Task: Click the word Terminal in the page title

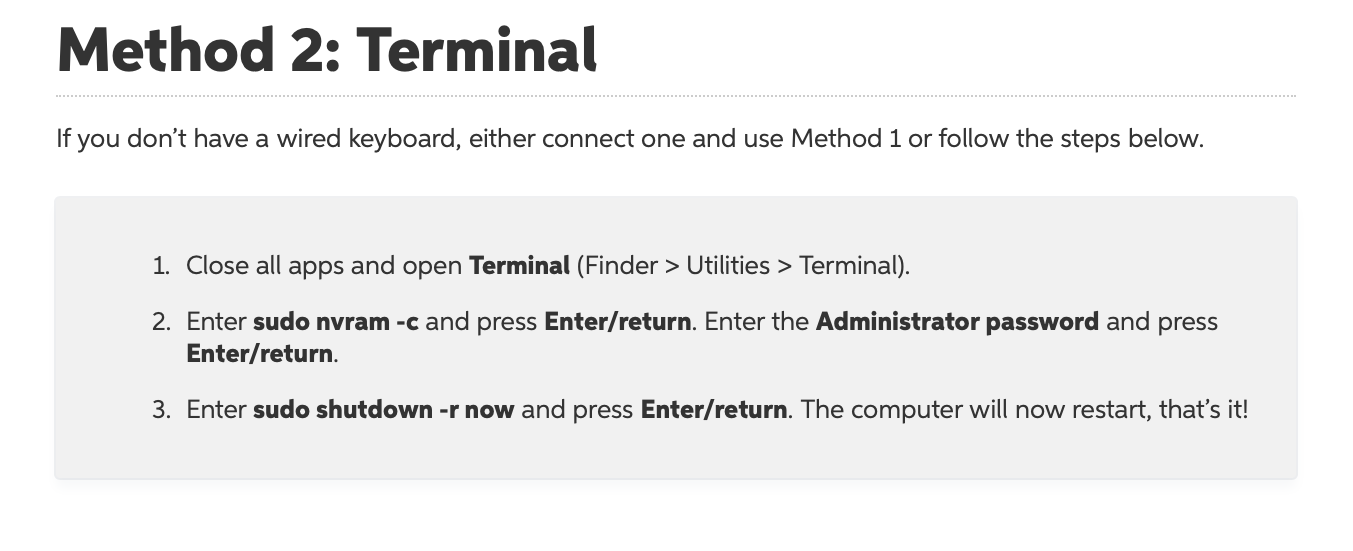Action: click(477, 49)
